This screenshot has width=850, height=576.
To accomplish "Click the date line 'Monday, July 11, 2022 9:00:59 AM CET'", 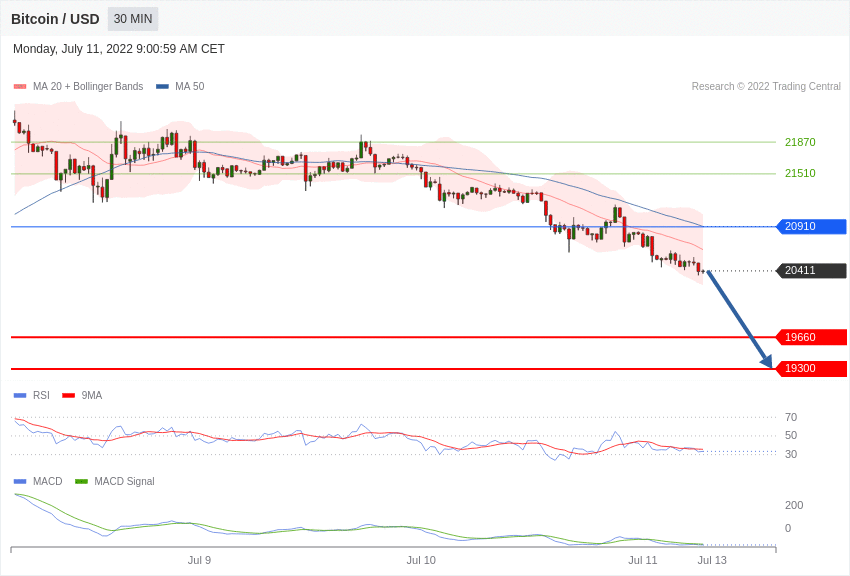I will click(x=119, y=49).
